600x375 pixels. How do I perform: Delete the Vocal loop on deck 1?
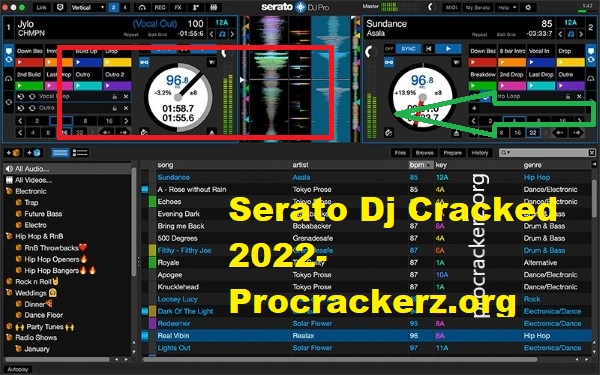[x=126, y=96]
